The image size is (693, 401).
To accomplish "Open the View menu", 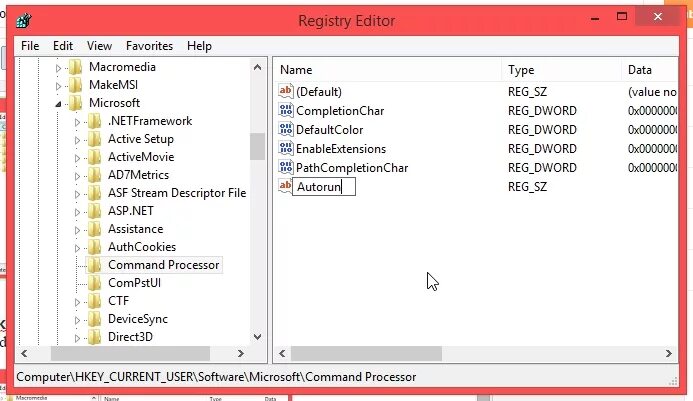I will pyautogui.click(x=99, y=46).
